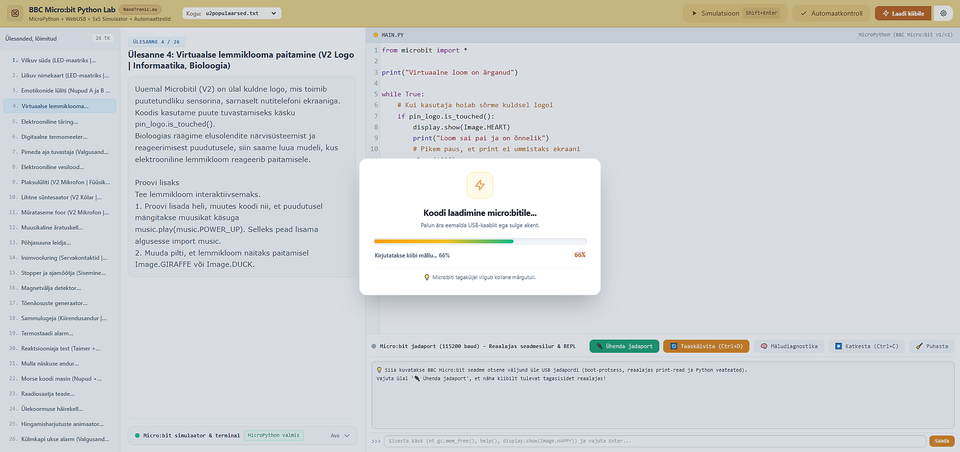Clear the serial output with Puhasta

pyautogui.click(x=931, y=346)
